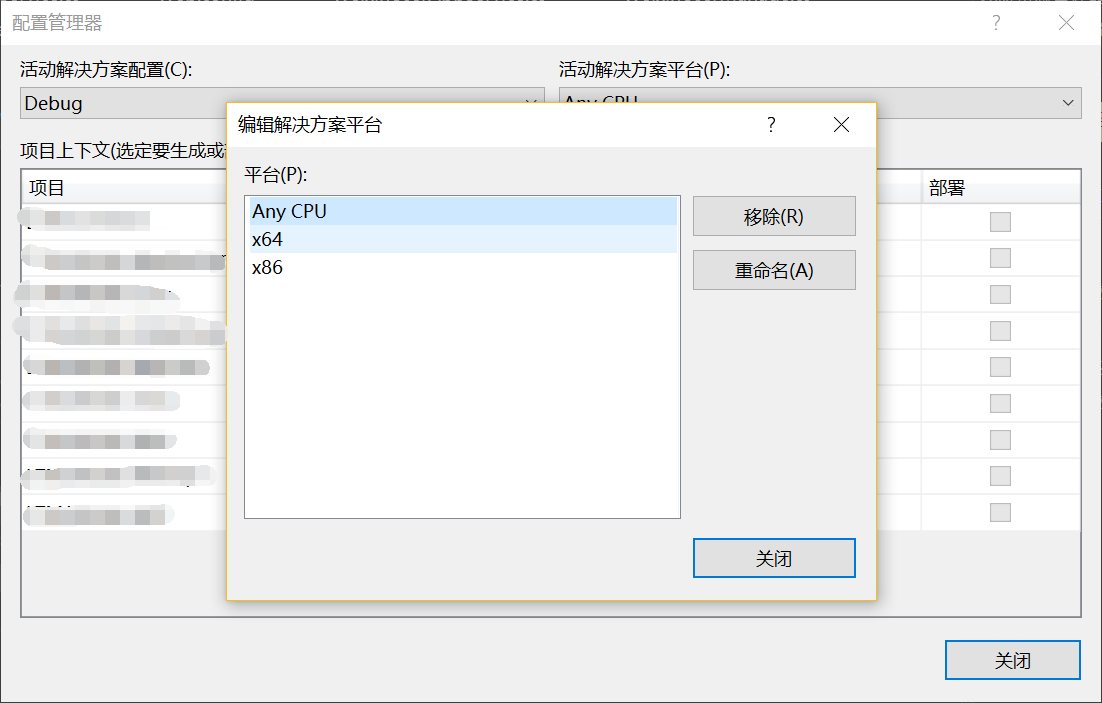Image resolution: width=1102 pixels, height=703 pixels.
Task: Check the last checkbox in the 部署 column
Action: [1000, 512]
